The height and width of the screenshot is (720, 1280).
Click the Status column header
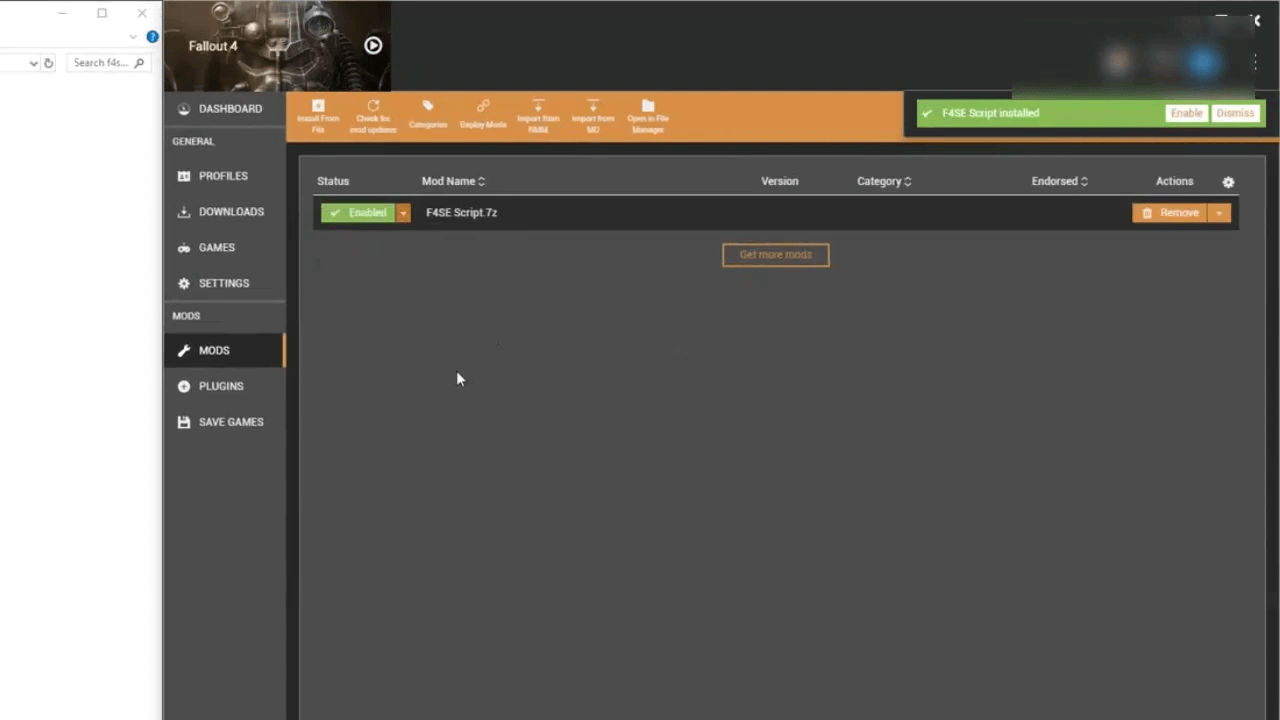click(333, 181)
